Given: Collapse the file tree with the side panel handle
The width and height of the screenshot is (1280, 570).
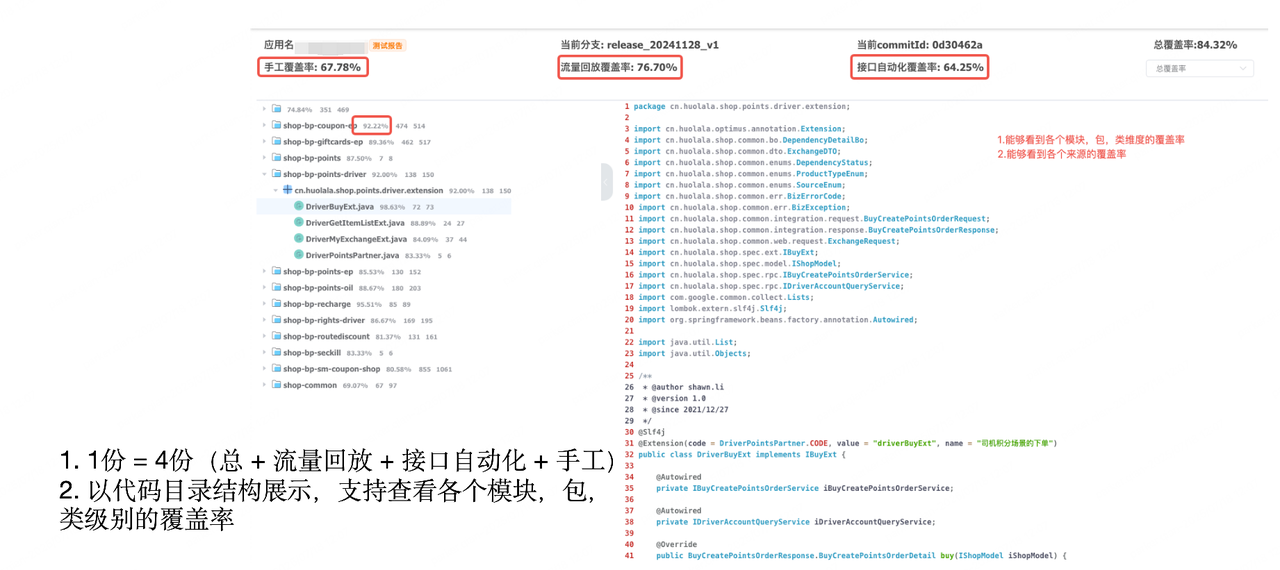Looking at the screenshot, I should click(x=606, y=182).
